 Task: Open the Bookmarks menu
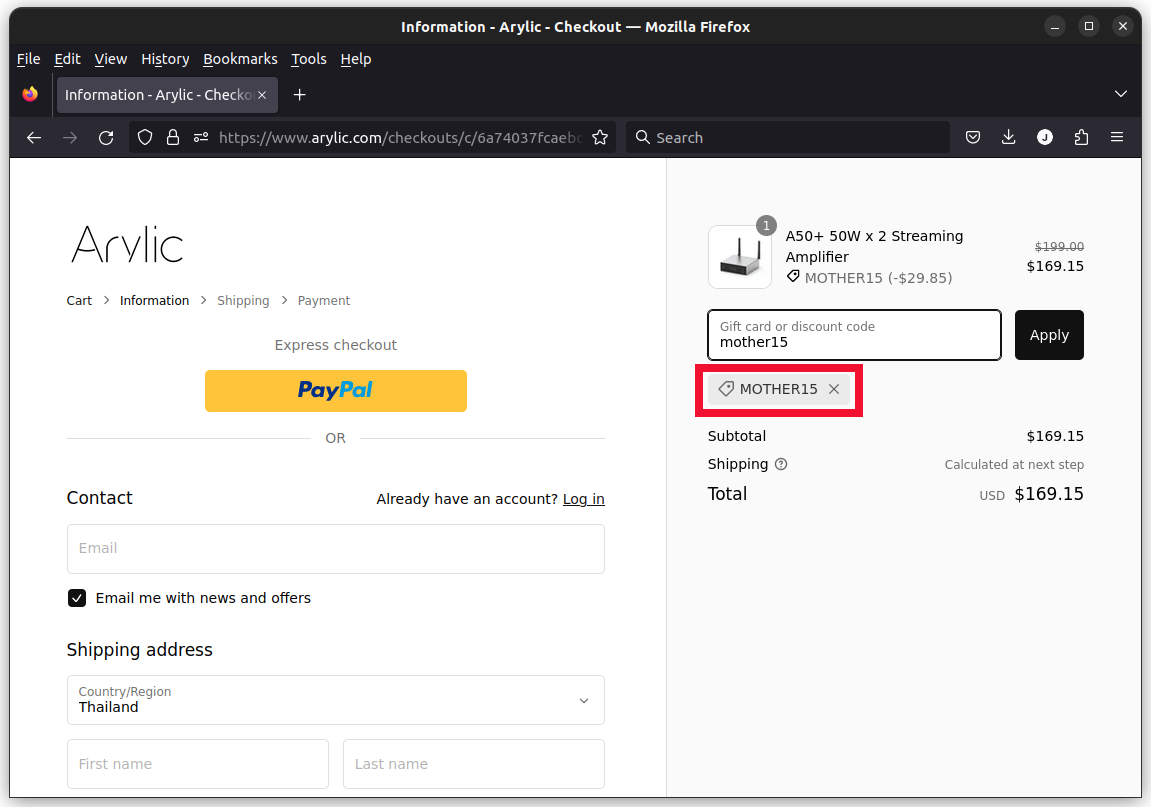coord(240,59)
